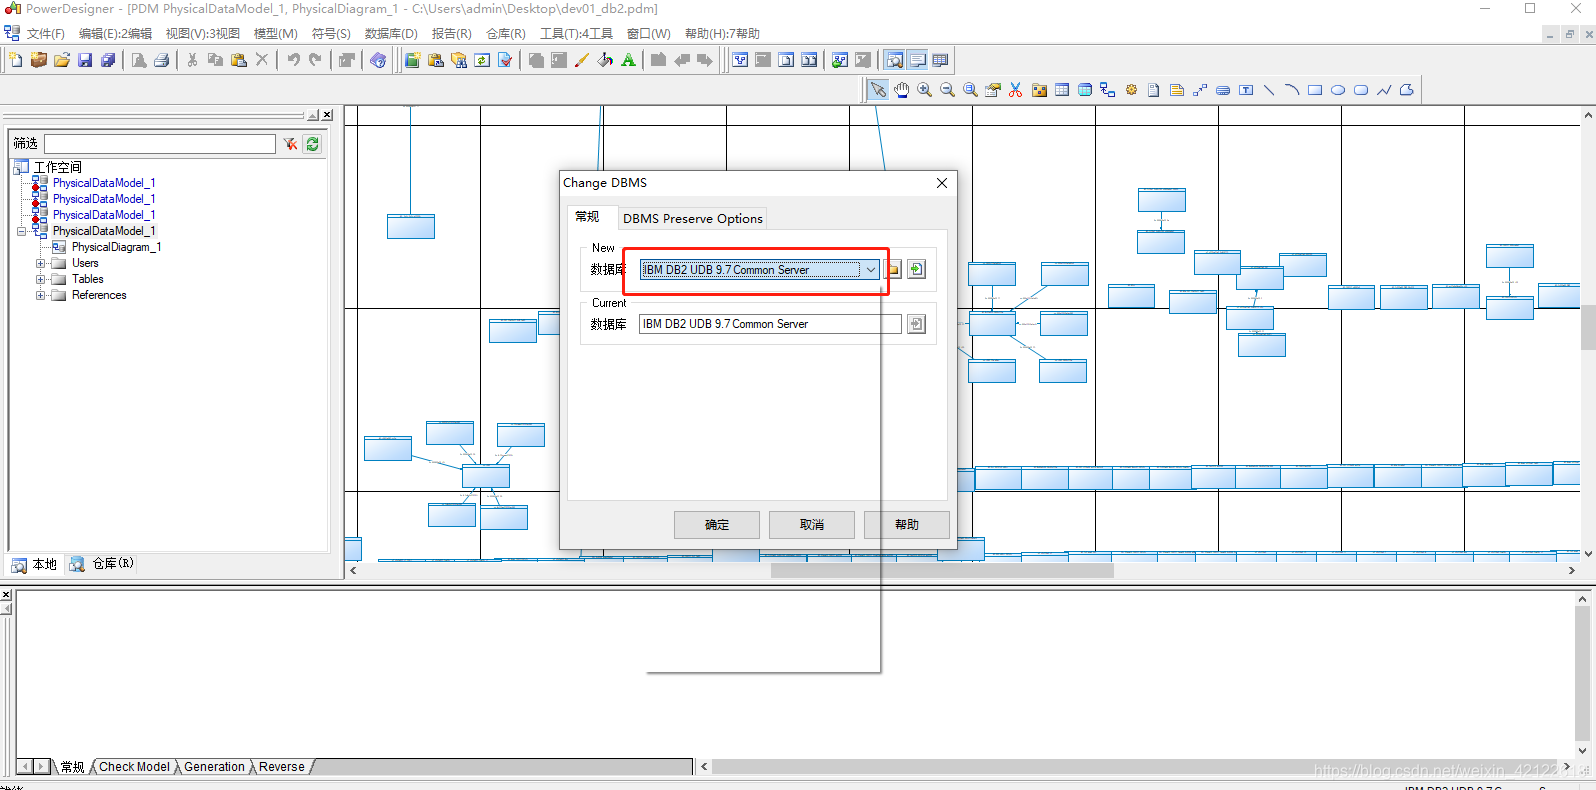Click the refresh filter icon in browser
1596x790 pixels.
click(x=313, y=144)
